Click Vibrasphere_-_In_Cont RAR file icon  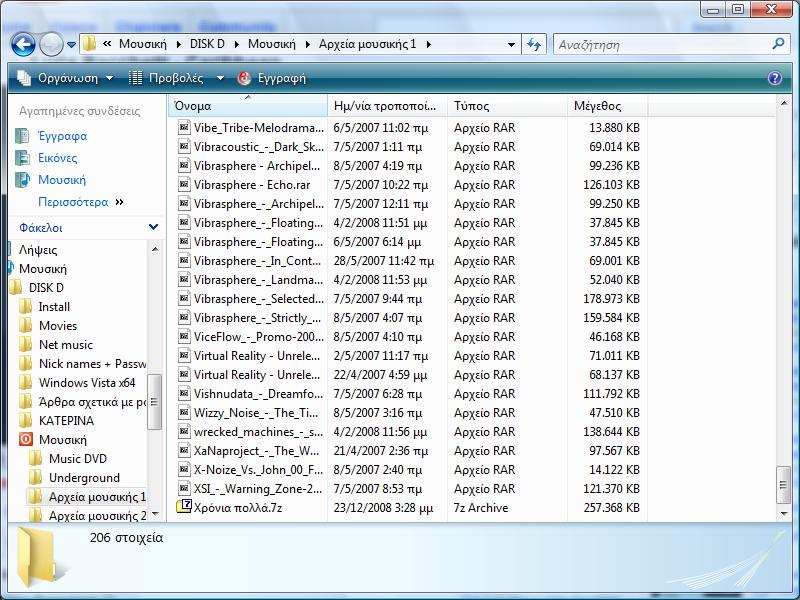(x=184, y=260)
